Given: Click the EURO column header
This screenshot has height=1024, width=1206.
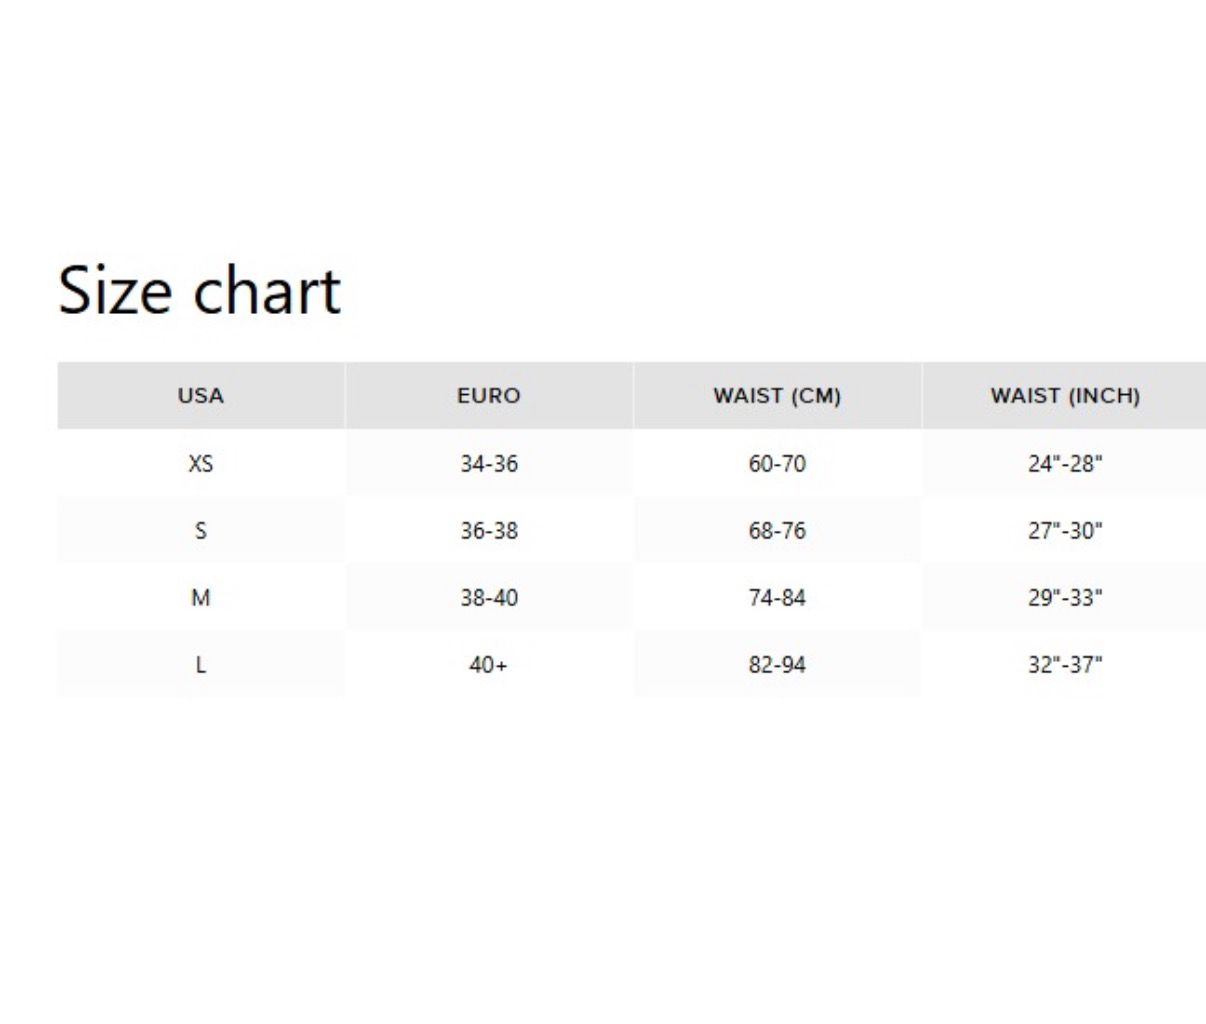Looking at the screenshot, I should coord(489,396).
